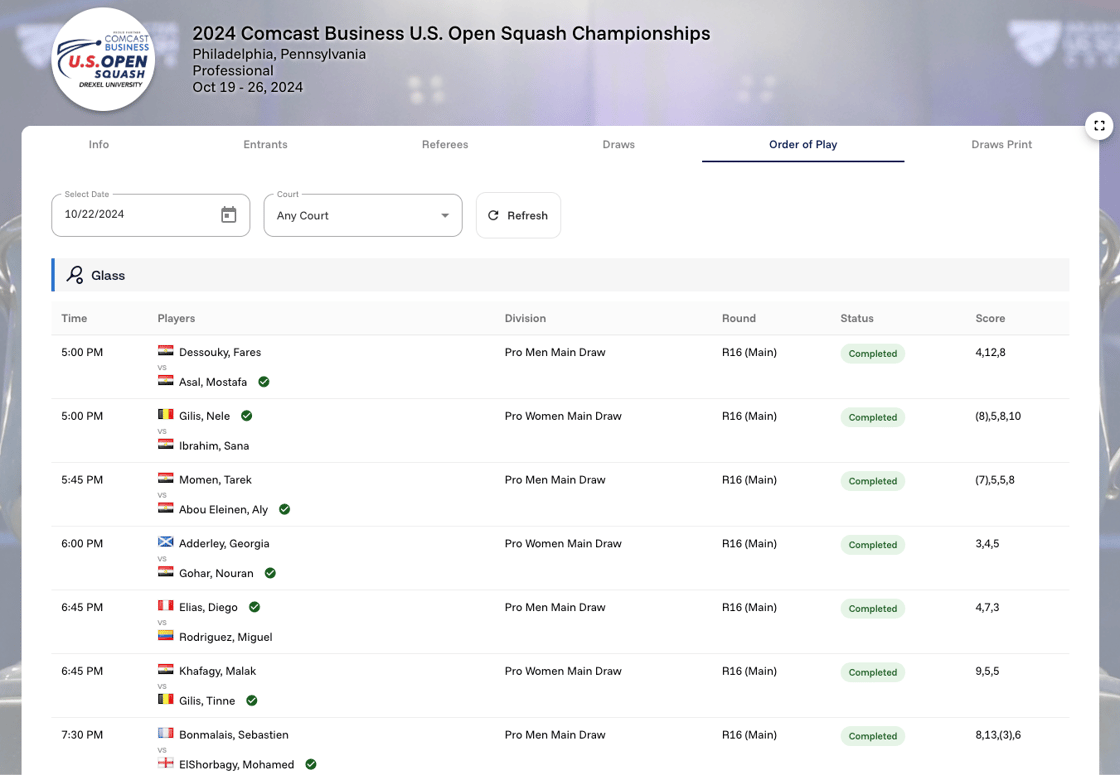Click the Glass court racquet icon
Screen dimensions: 1120x775
pos(75,275)
